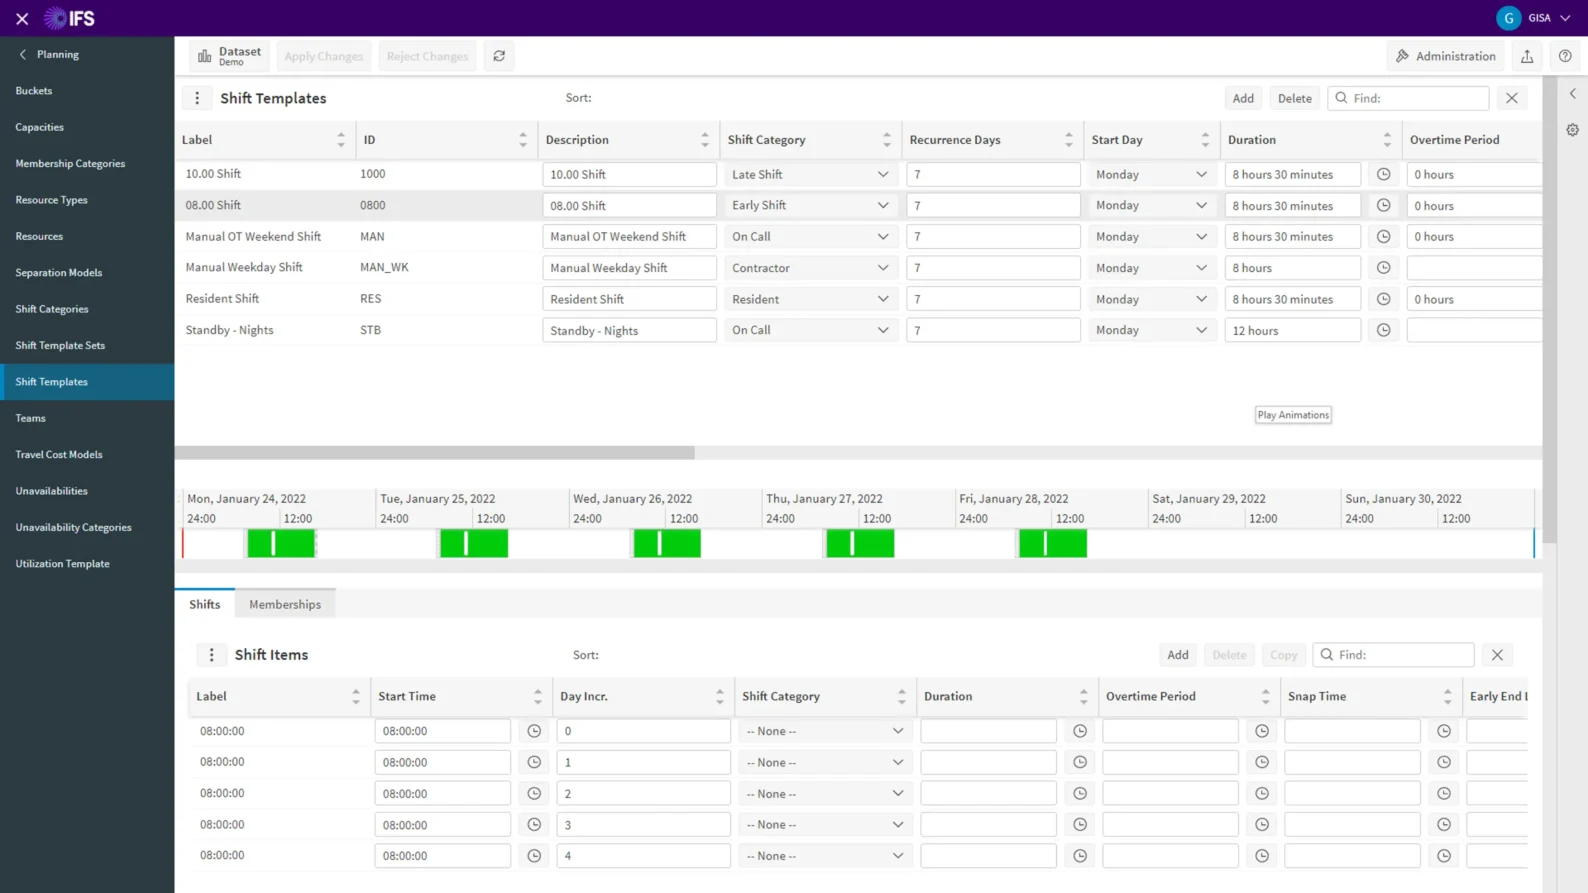Image resolution: width=1588 pixels, height=893 pixels.
Task: Click the refresh icon in the toolbar
Action: pos(499,56)
